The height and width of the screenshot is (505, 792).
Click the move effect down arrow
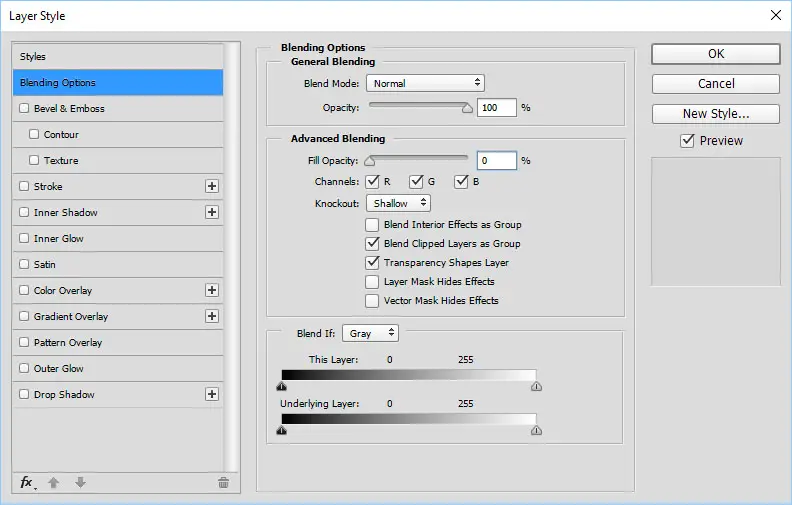(x=80, y=482)
